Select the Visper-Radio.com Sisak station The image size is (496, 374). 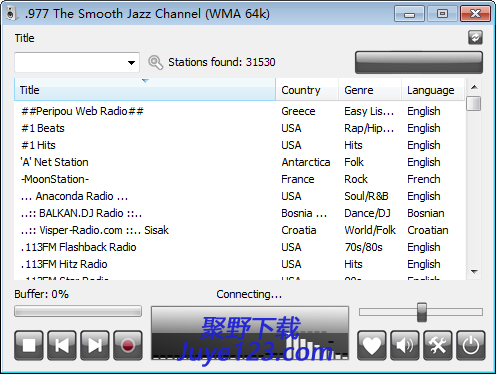tap(239, 230)
